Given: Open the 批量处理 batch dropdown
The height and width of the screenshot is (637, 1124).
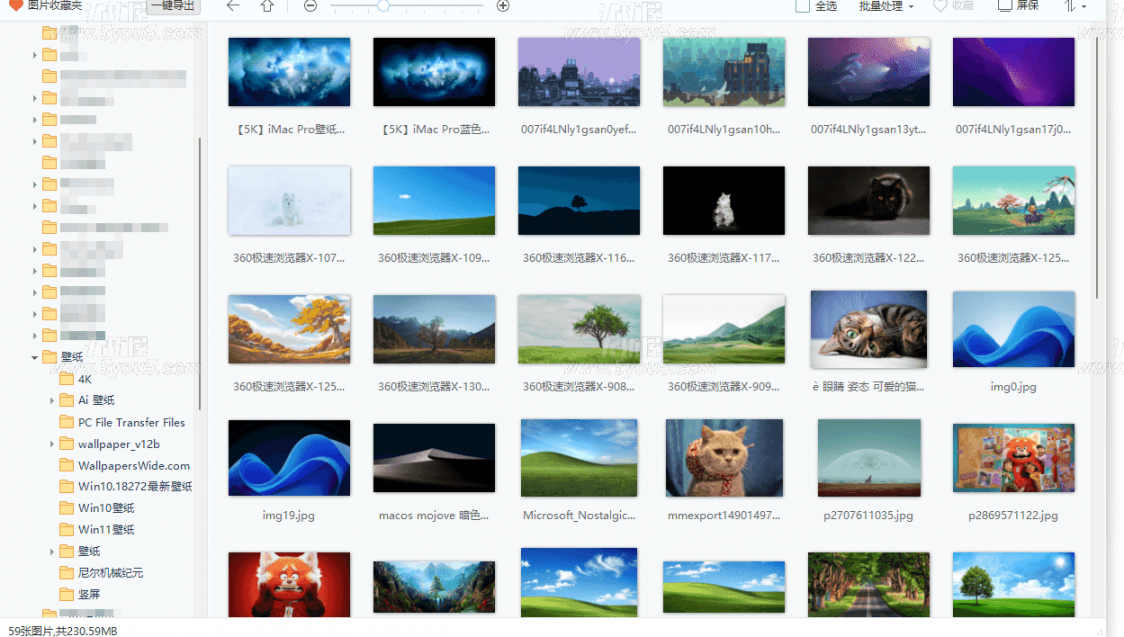Looking at the screenshot, I should 887,6.
